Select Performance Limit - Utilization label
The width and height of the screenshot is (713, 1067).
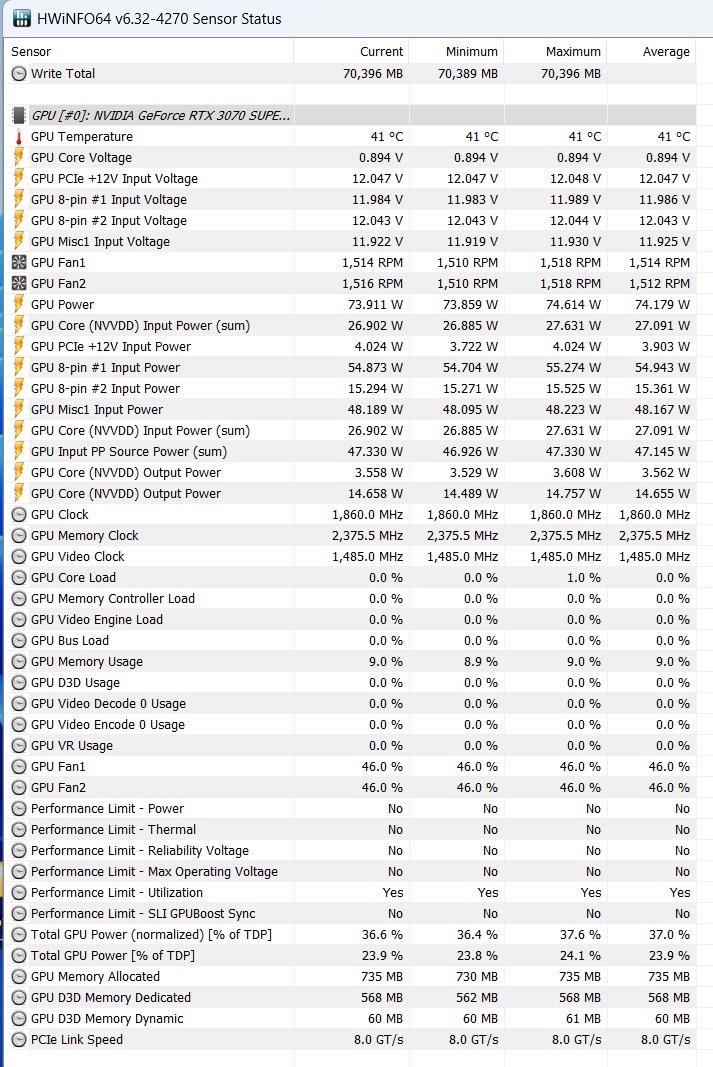(x=116, y=893)
